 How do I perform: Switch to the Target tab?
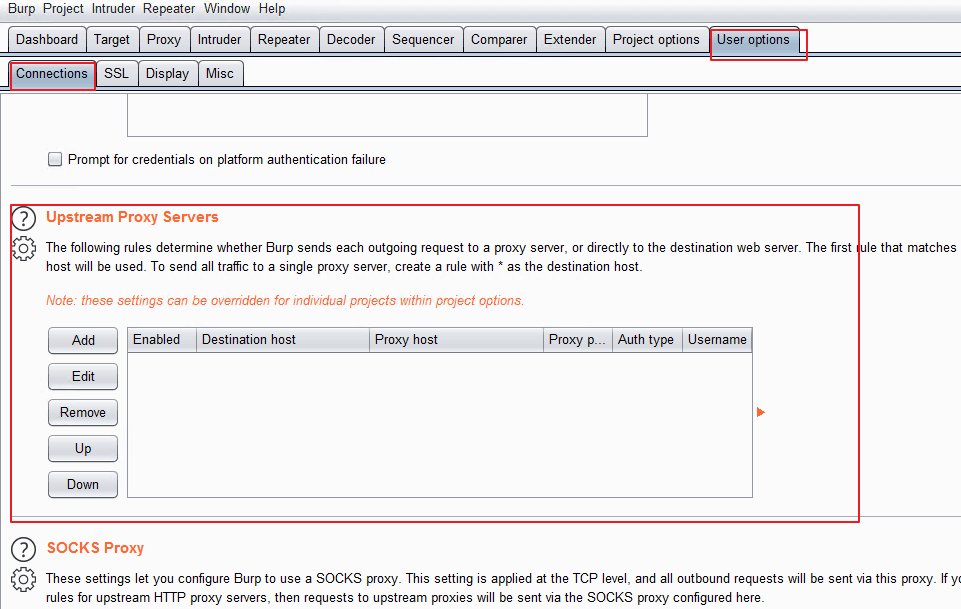(x=112, y=40)
